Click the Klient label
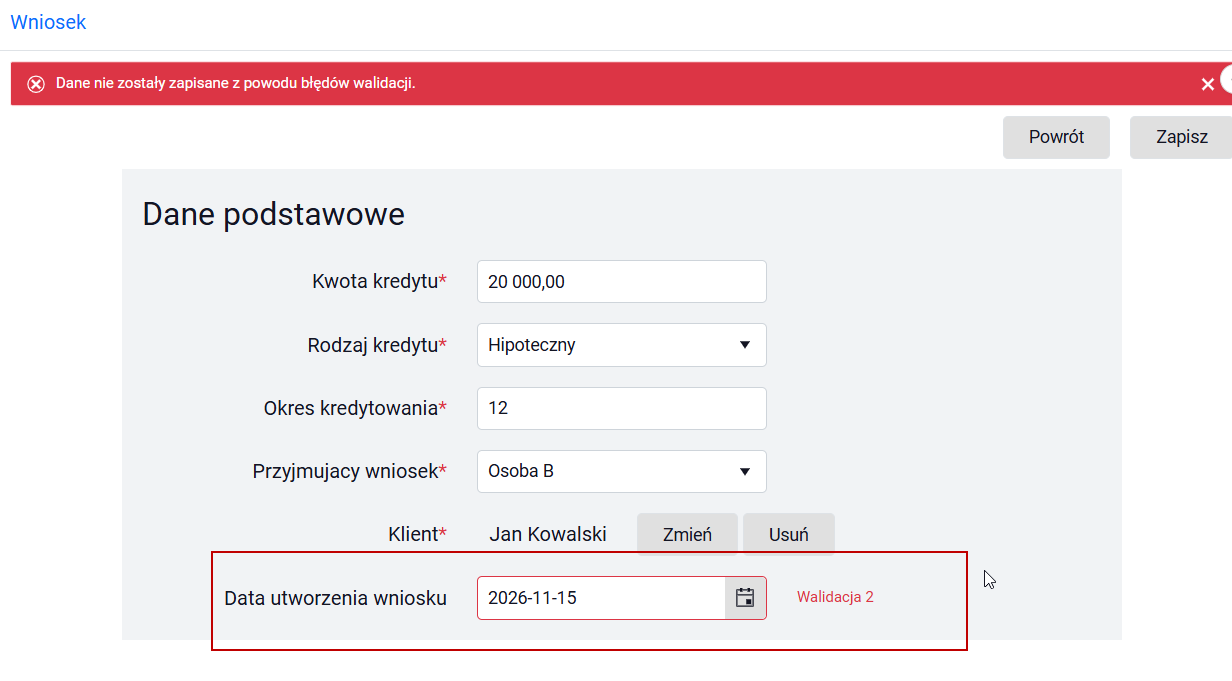Viewport: 1232px width, 681px height. (417, 534)
